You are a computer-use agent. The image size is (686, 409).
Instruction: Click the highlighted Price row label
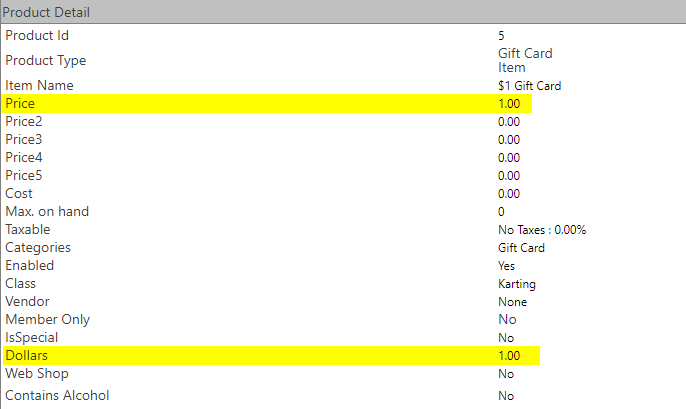[x=20, y=104]
